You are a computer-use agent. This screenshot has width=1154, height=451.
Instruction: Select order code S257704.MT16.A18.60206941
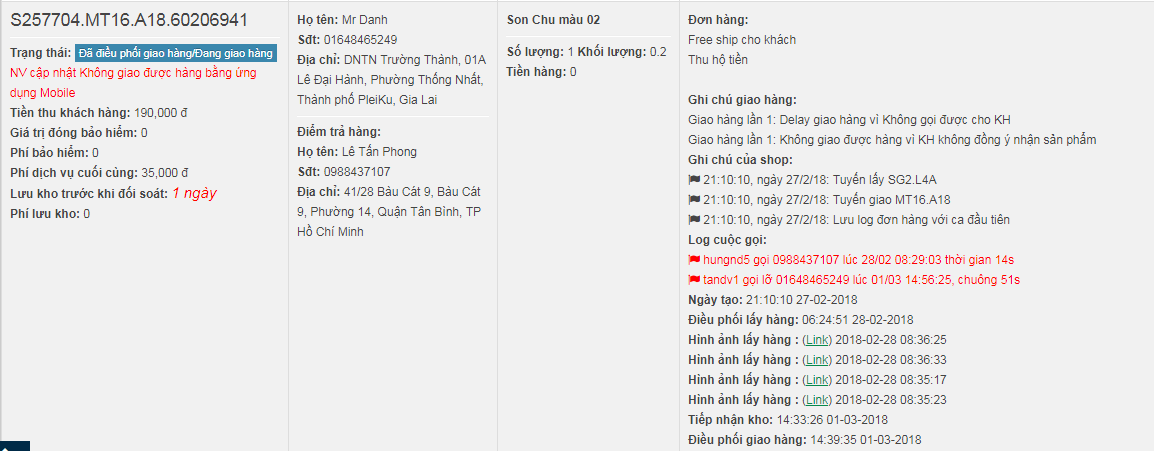[x=129, y=20]
